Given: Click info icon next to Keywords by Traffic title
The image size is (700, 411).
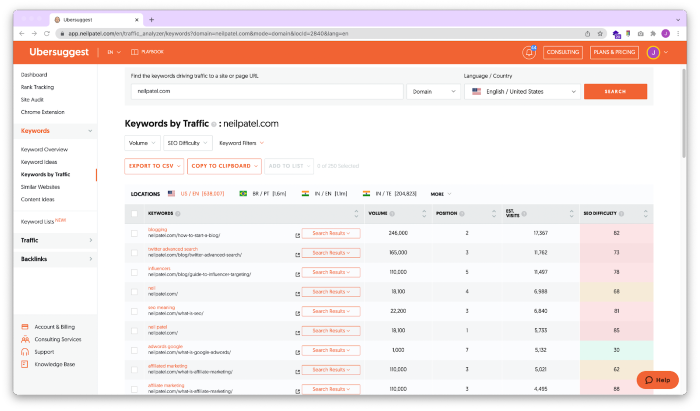Looking at the screenshot, I should point(214,124).
